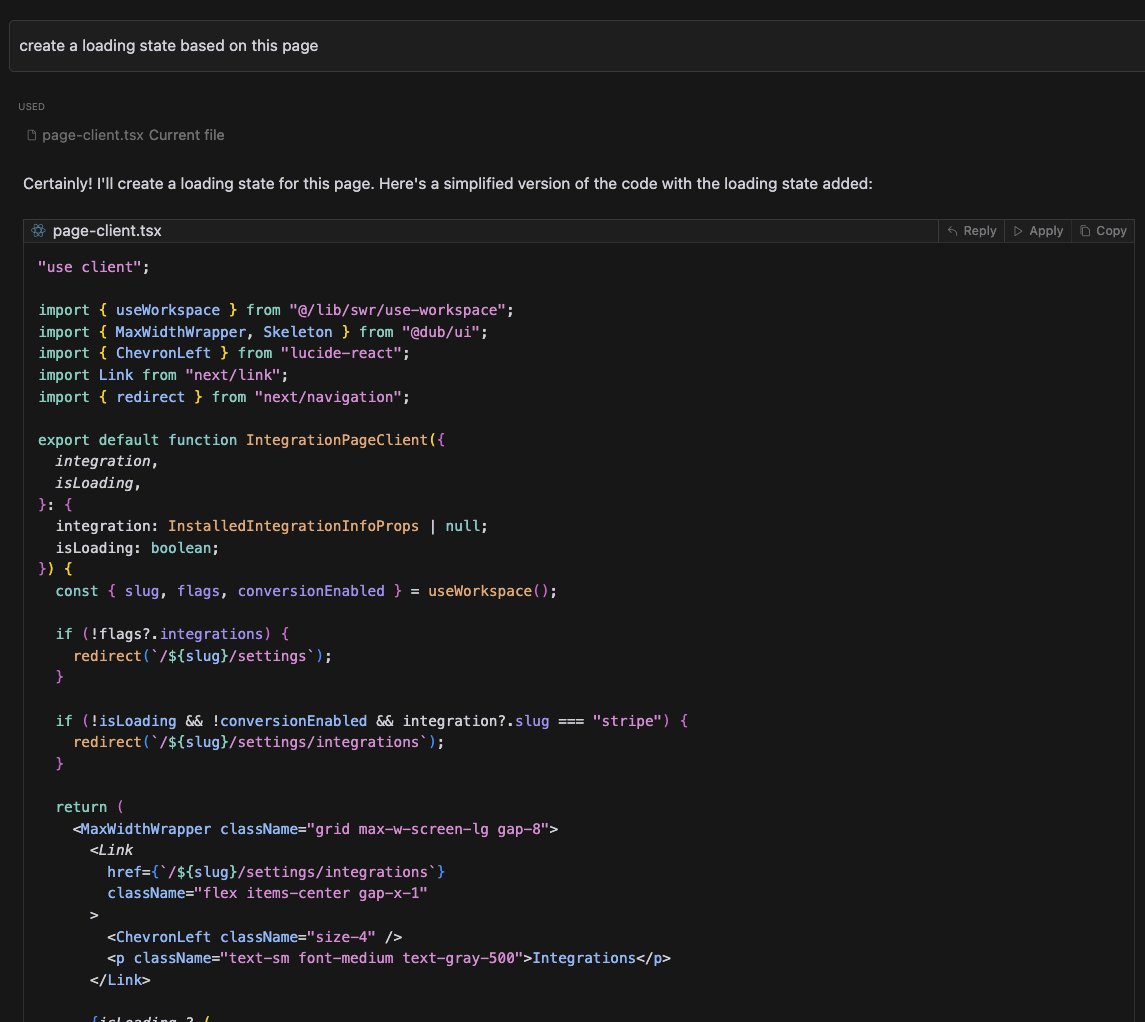Image resolution: width=1145 pixels, height=1022 pixels.
Task: Click the useWorkspace import line
Action: 276,310
